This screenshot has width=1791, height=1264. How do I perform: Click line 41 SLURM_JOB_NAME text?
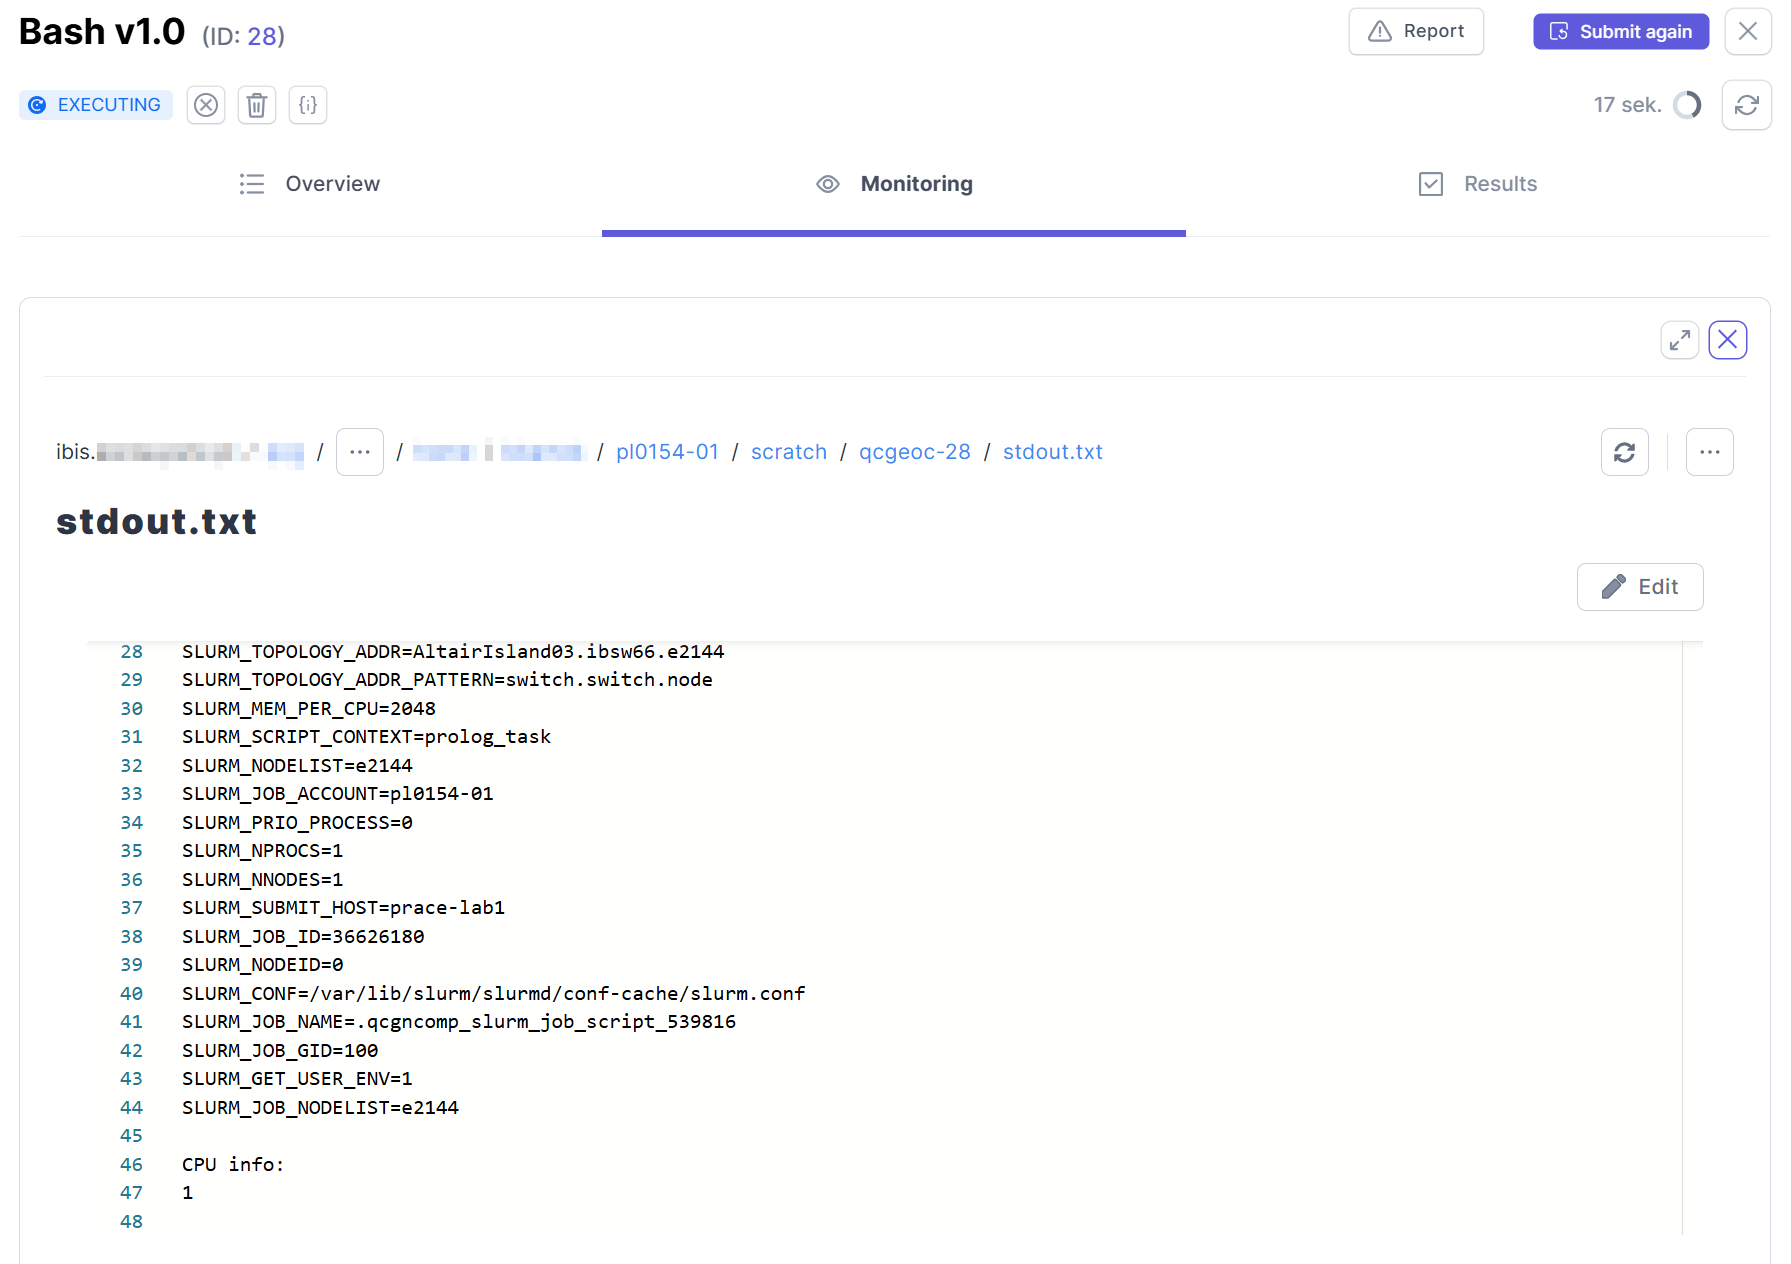click(459, 1022)
